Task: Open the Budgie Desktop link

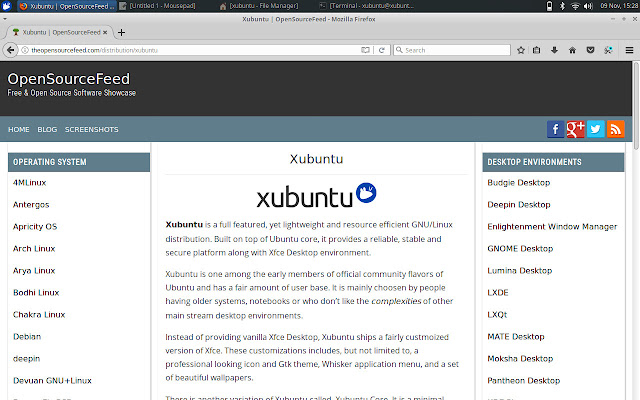Action: coord(519,182)
